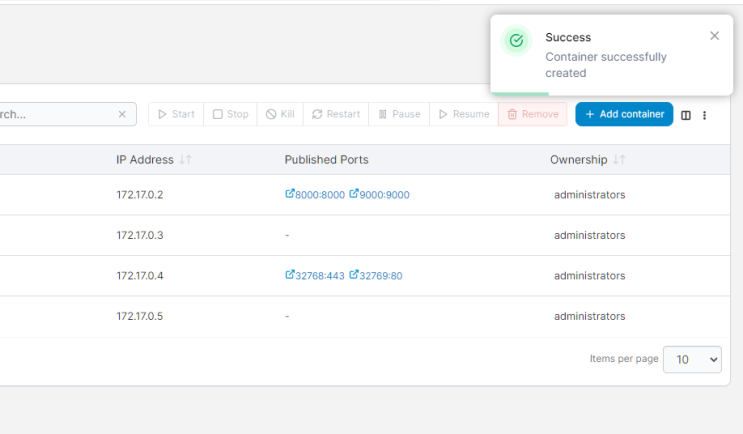The image size is (743, 434).
Task: Click administrators in the 172.17.0.2 row
Action: (589, 195)
